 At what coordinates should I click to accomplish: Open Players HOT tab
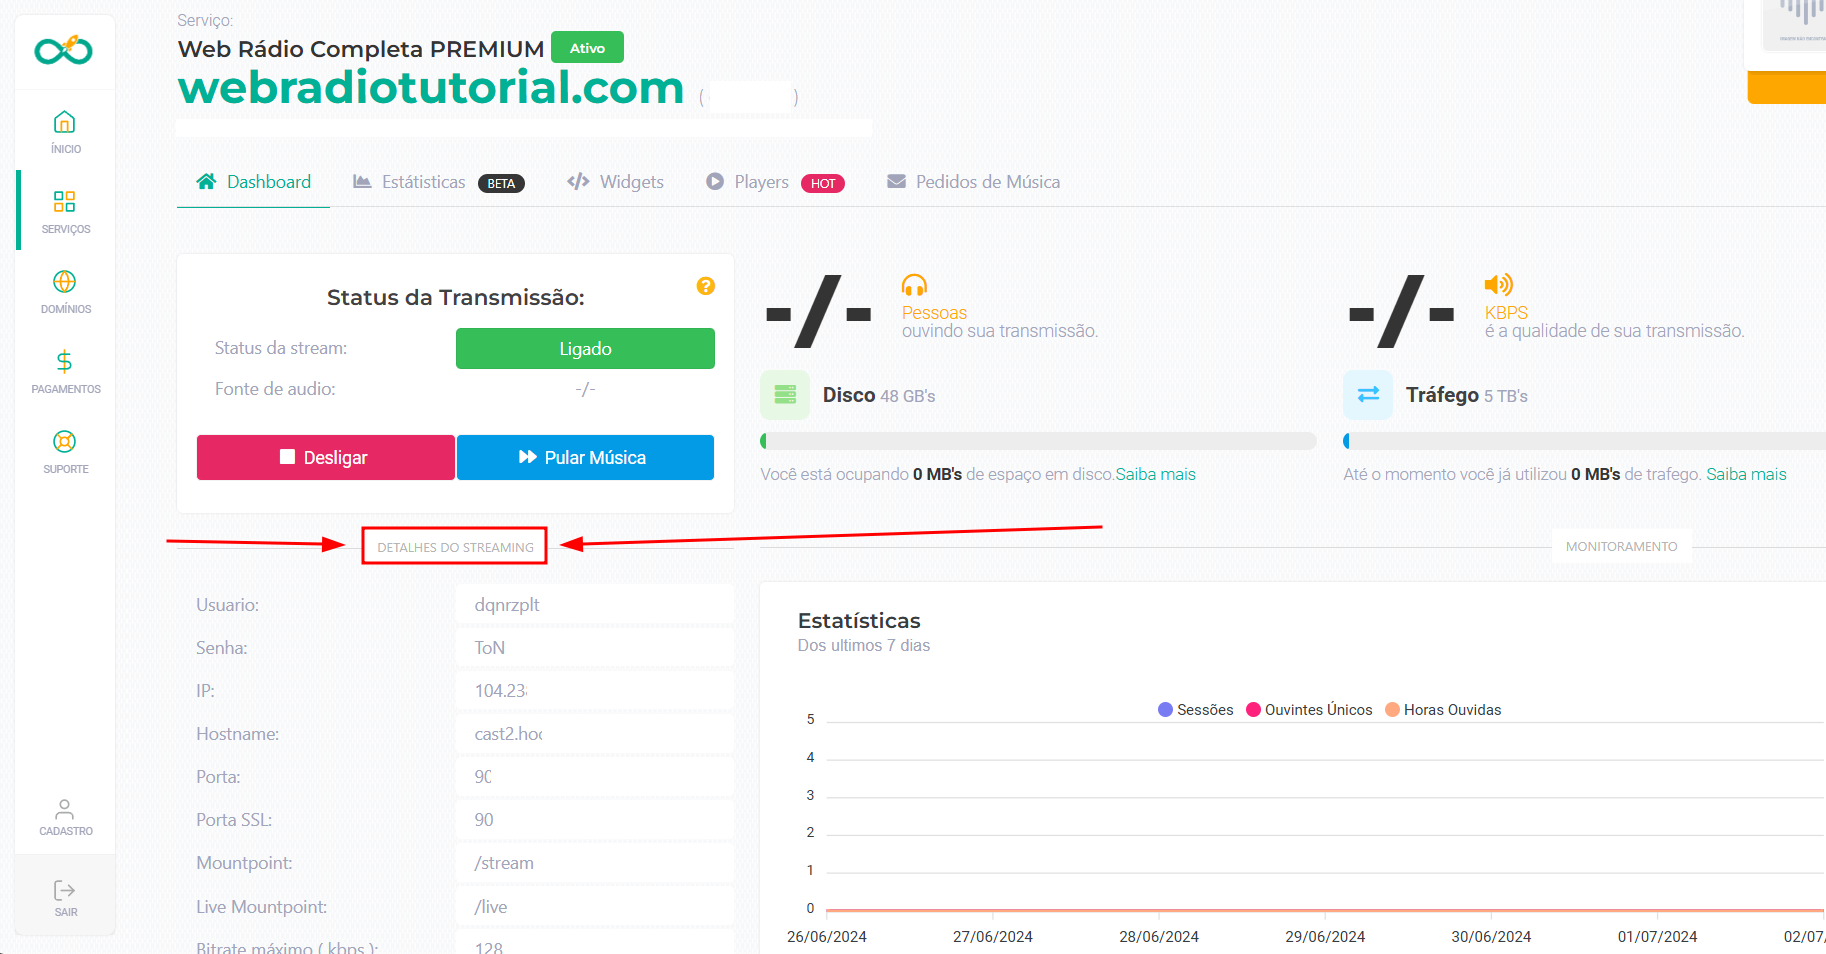click(775, 182)
